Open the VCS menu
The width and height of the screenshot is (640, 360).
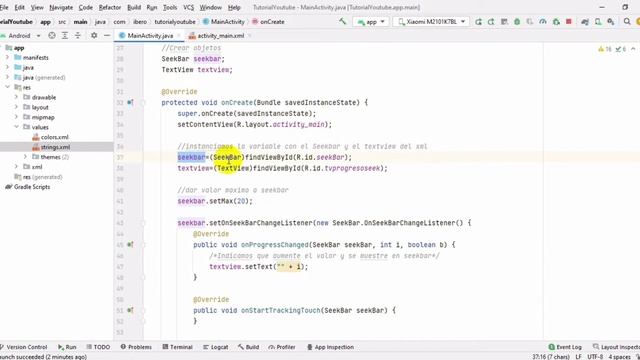(189, 7)
